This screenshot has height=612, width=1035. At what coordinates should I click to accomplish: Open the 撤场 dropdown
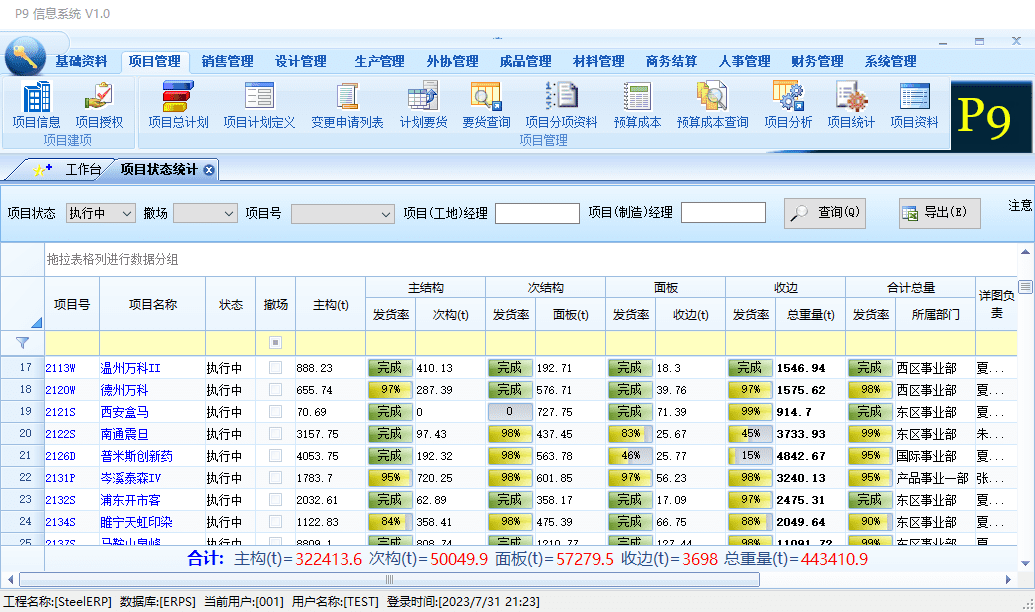point(205,213)
